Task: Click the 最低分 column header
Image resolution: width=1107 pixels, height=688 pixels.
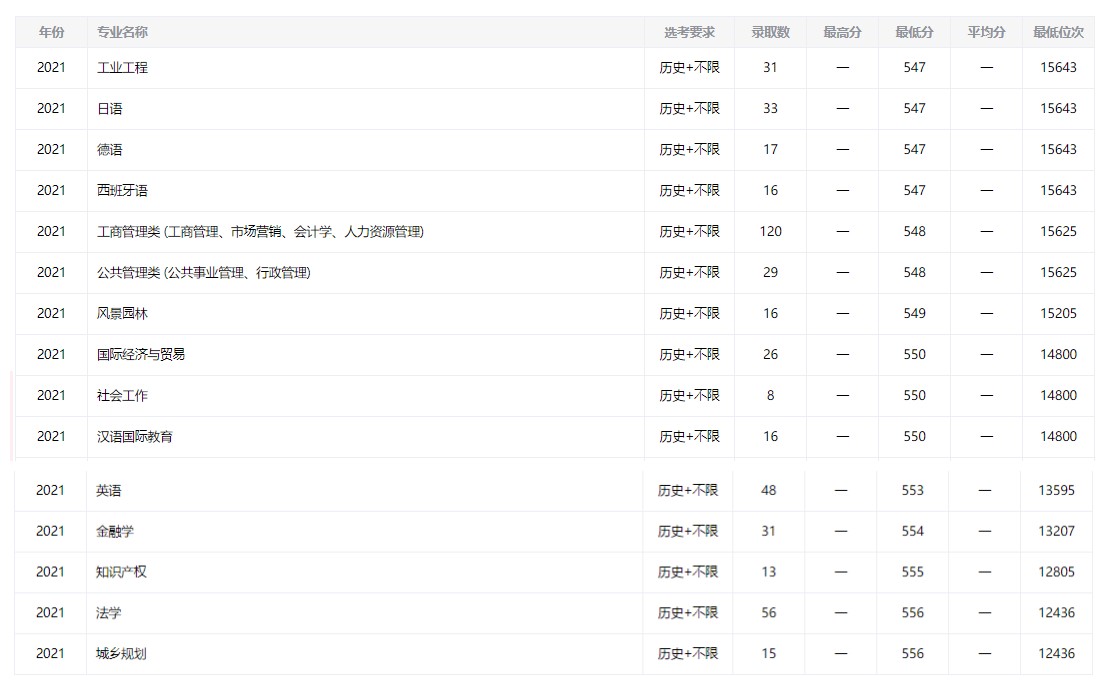Action: (x=914, y=32)
